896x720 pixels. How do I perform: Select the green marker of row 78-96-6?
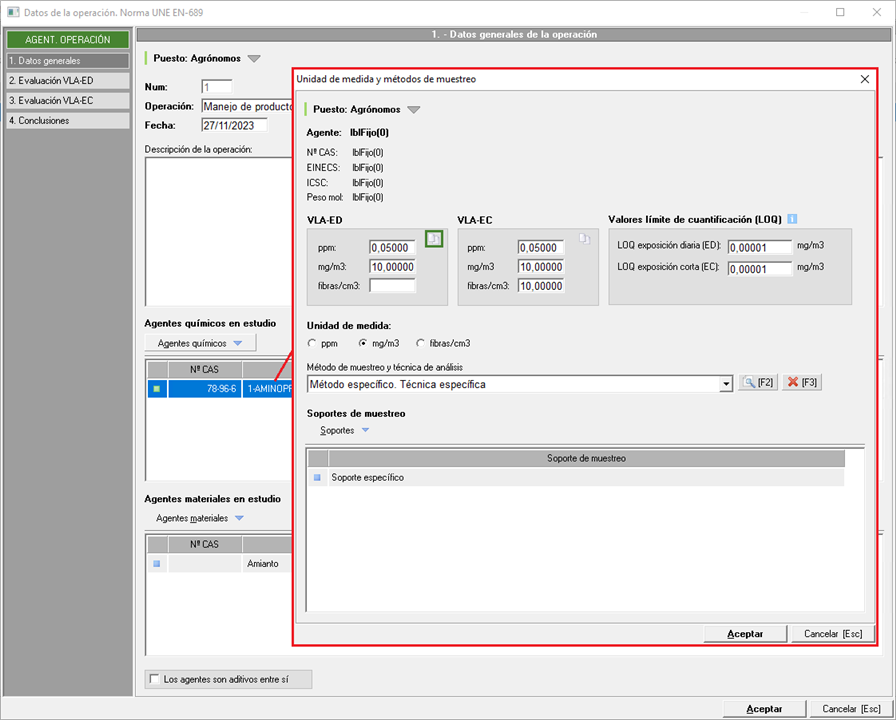157,389
